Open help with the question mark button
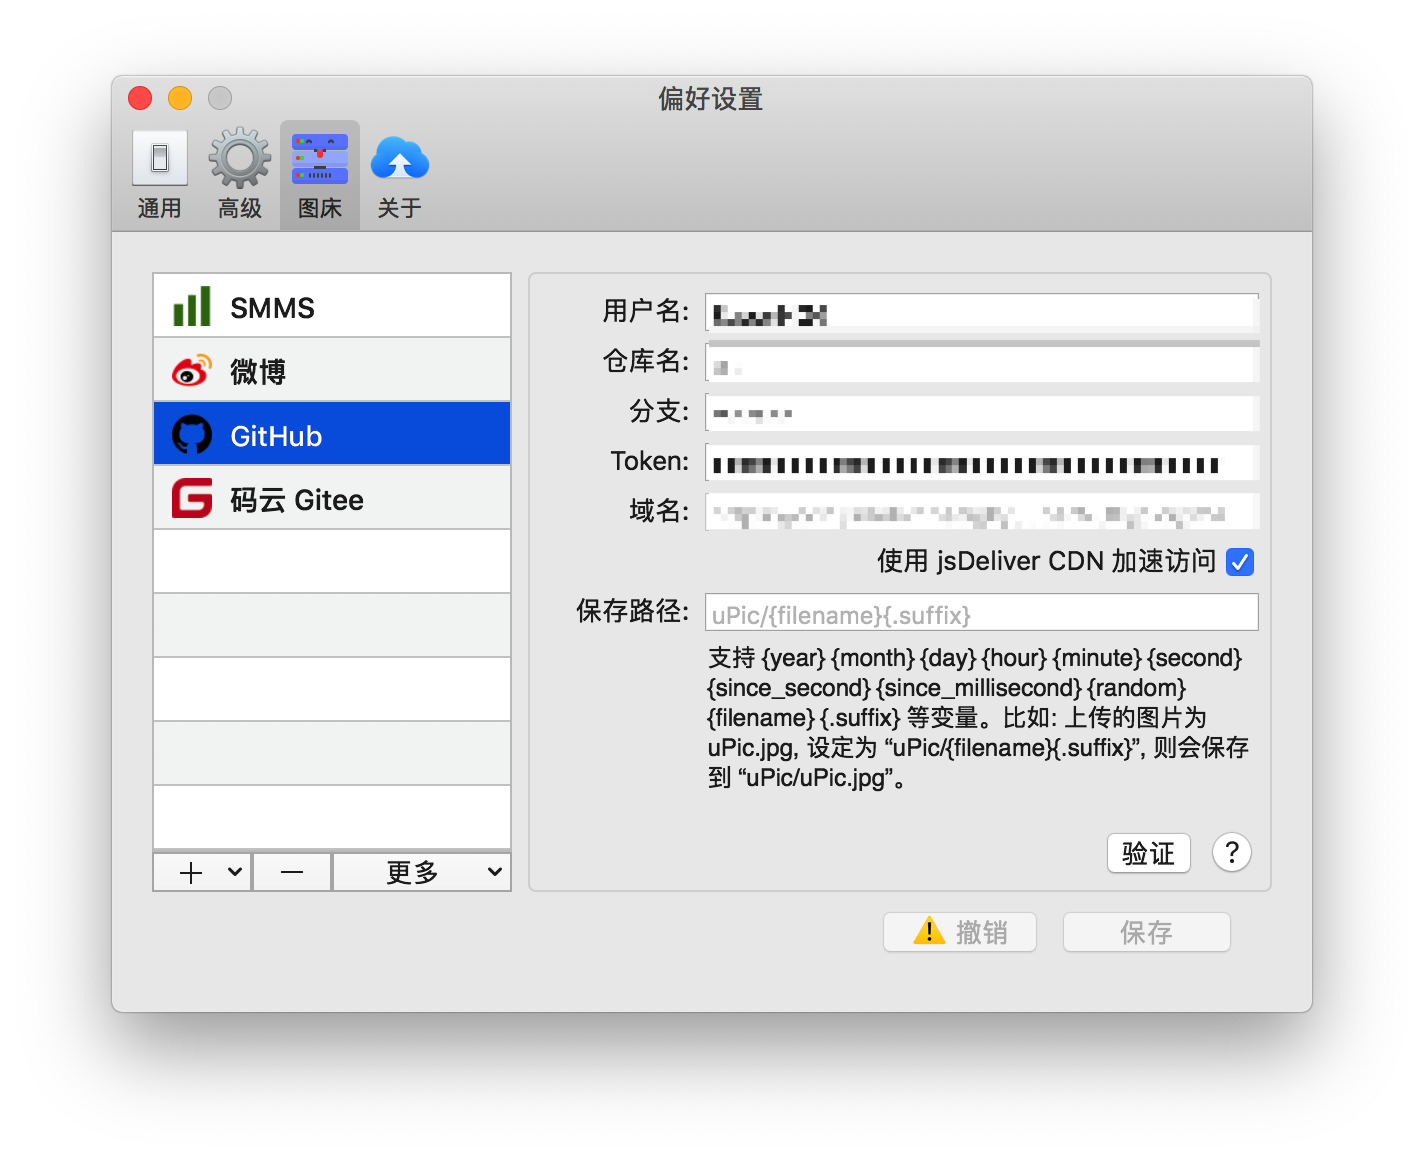The width and height of the screenshot is (1424, 1160). (1232, 853)
